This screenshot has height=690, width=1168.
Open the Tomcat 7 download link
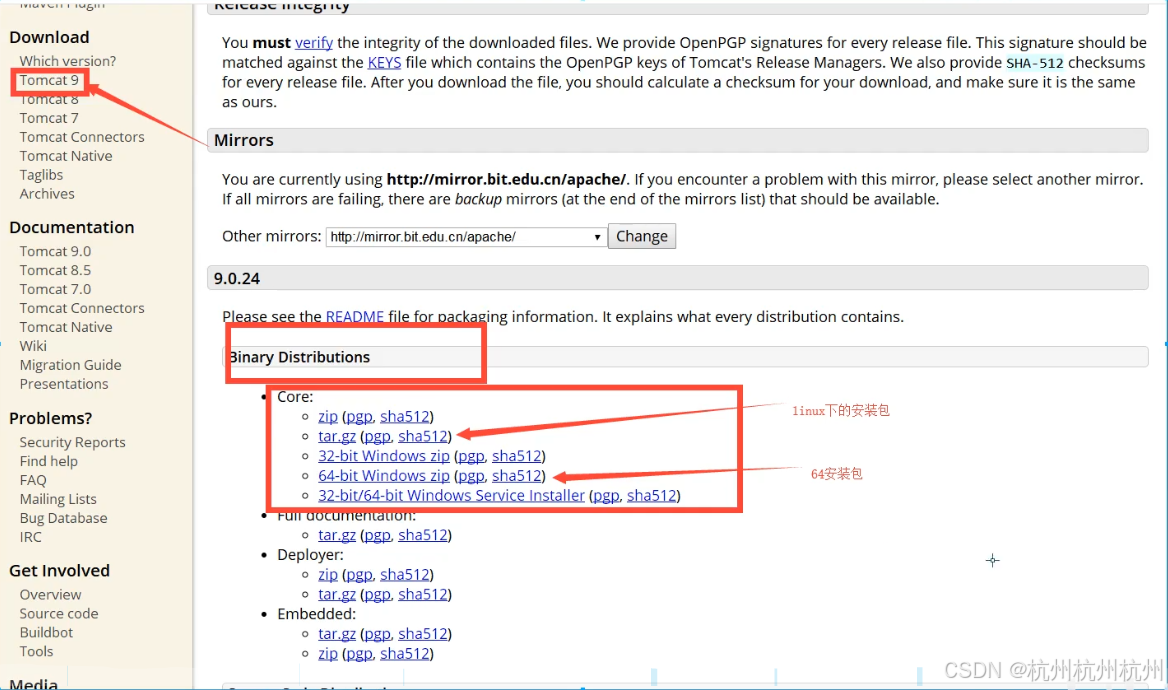click(49, 118)
